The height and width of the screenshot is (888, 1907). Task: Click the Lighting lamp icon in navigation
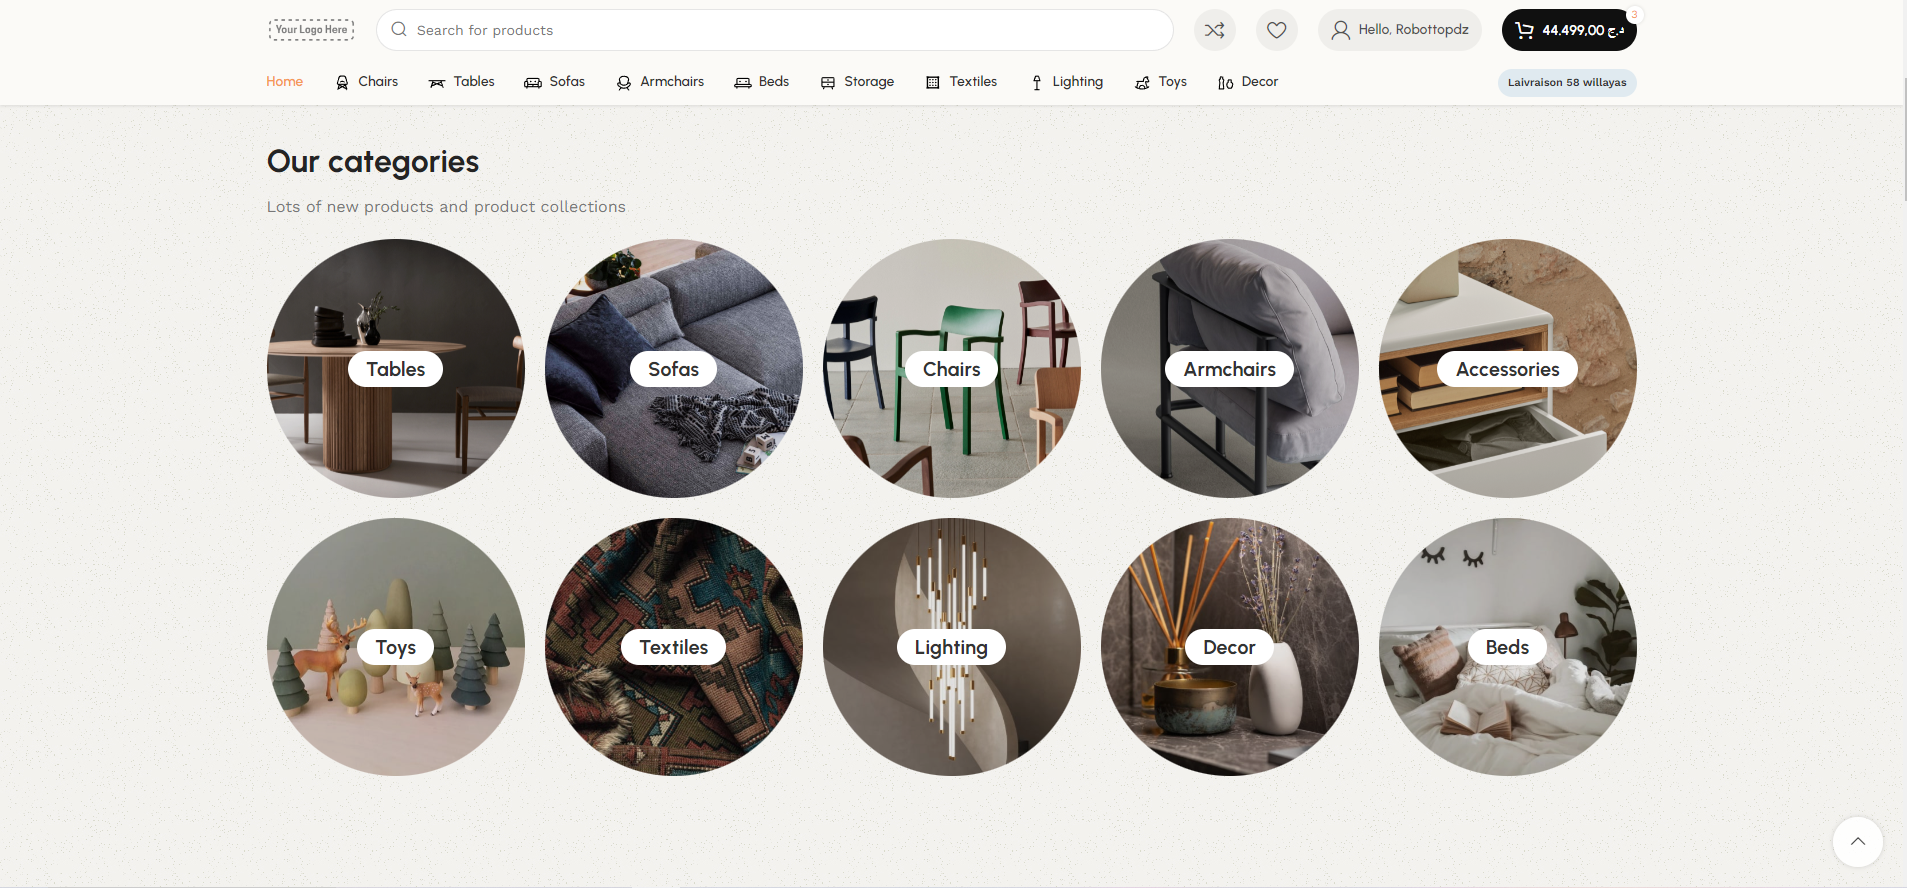(1036, 82)
